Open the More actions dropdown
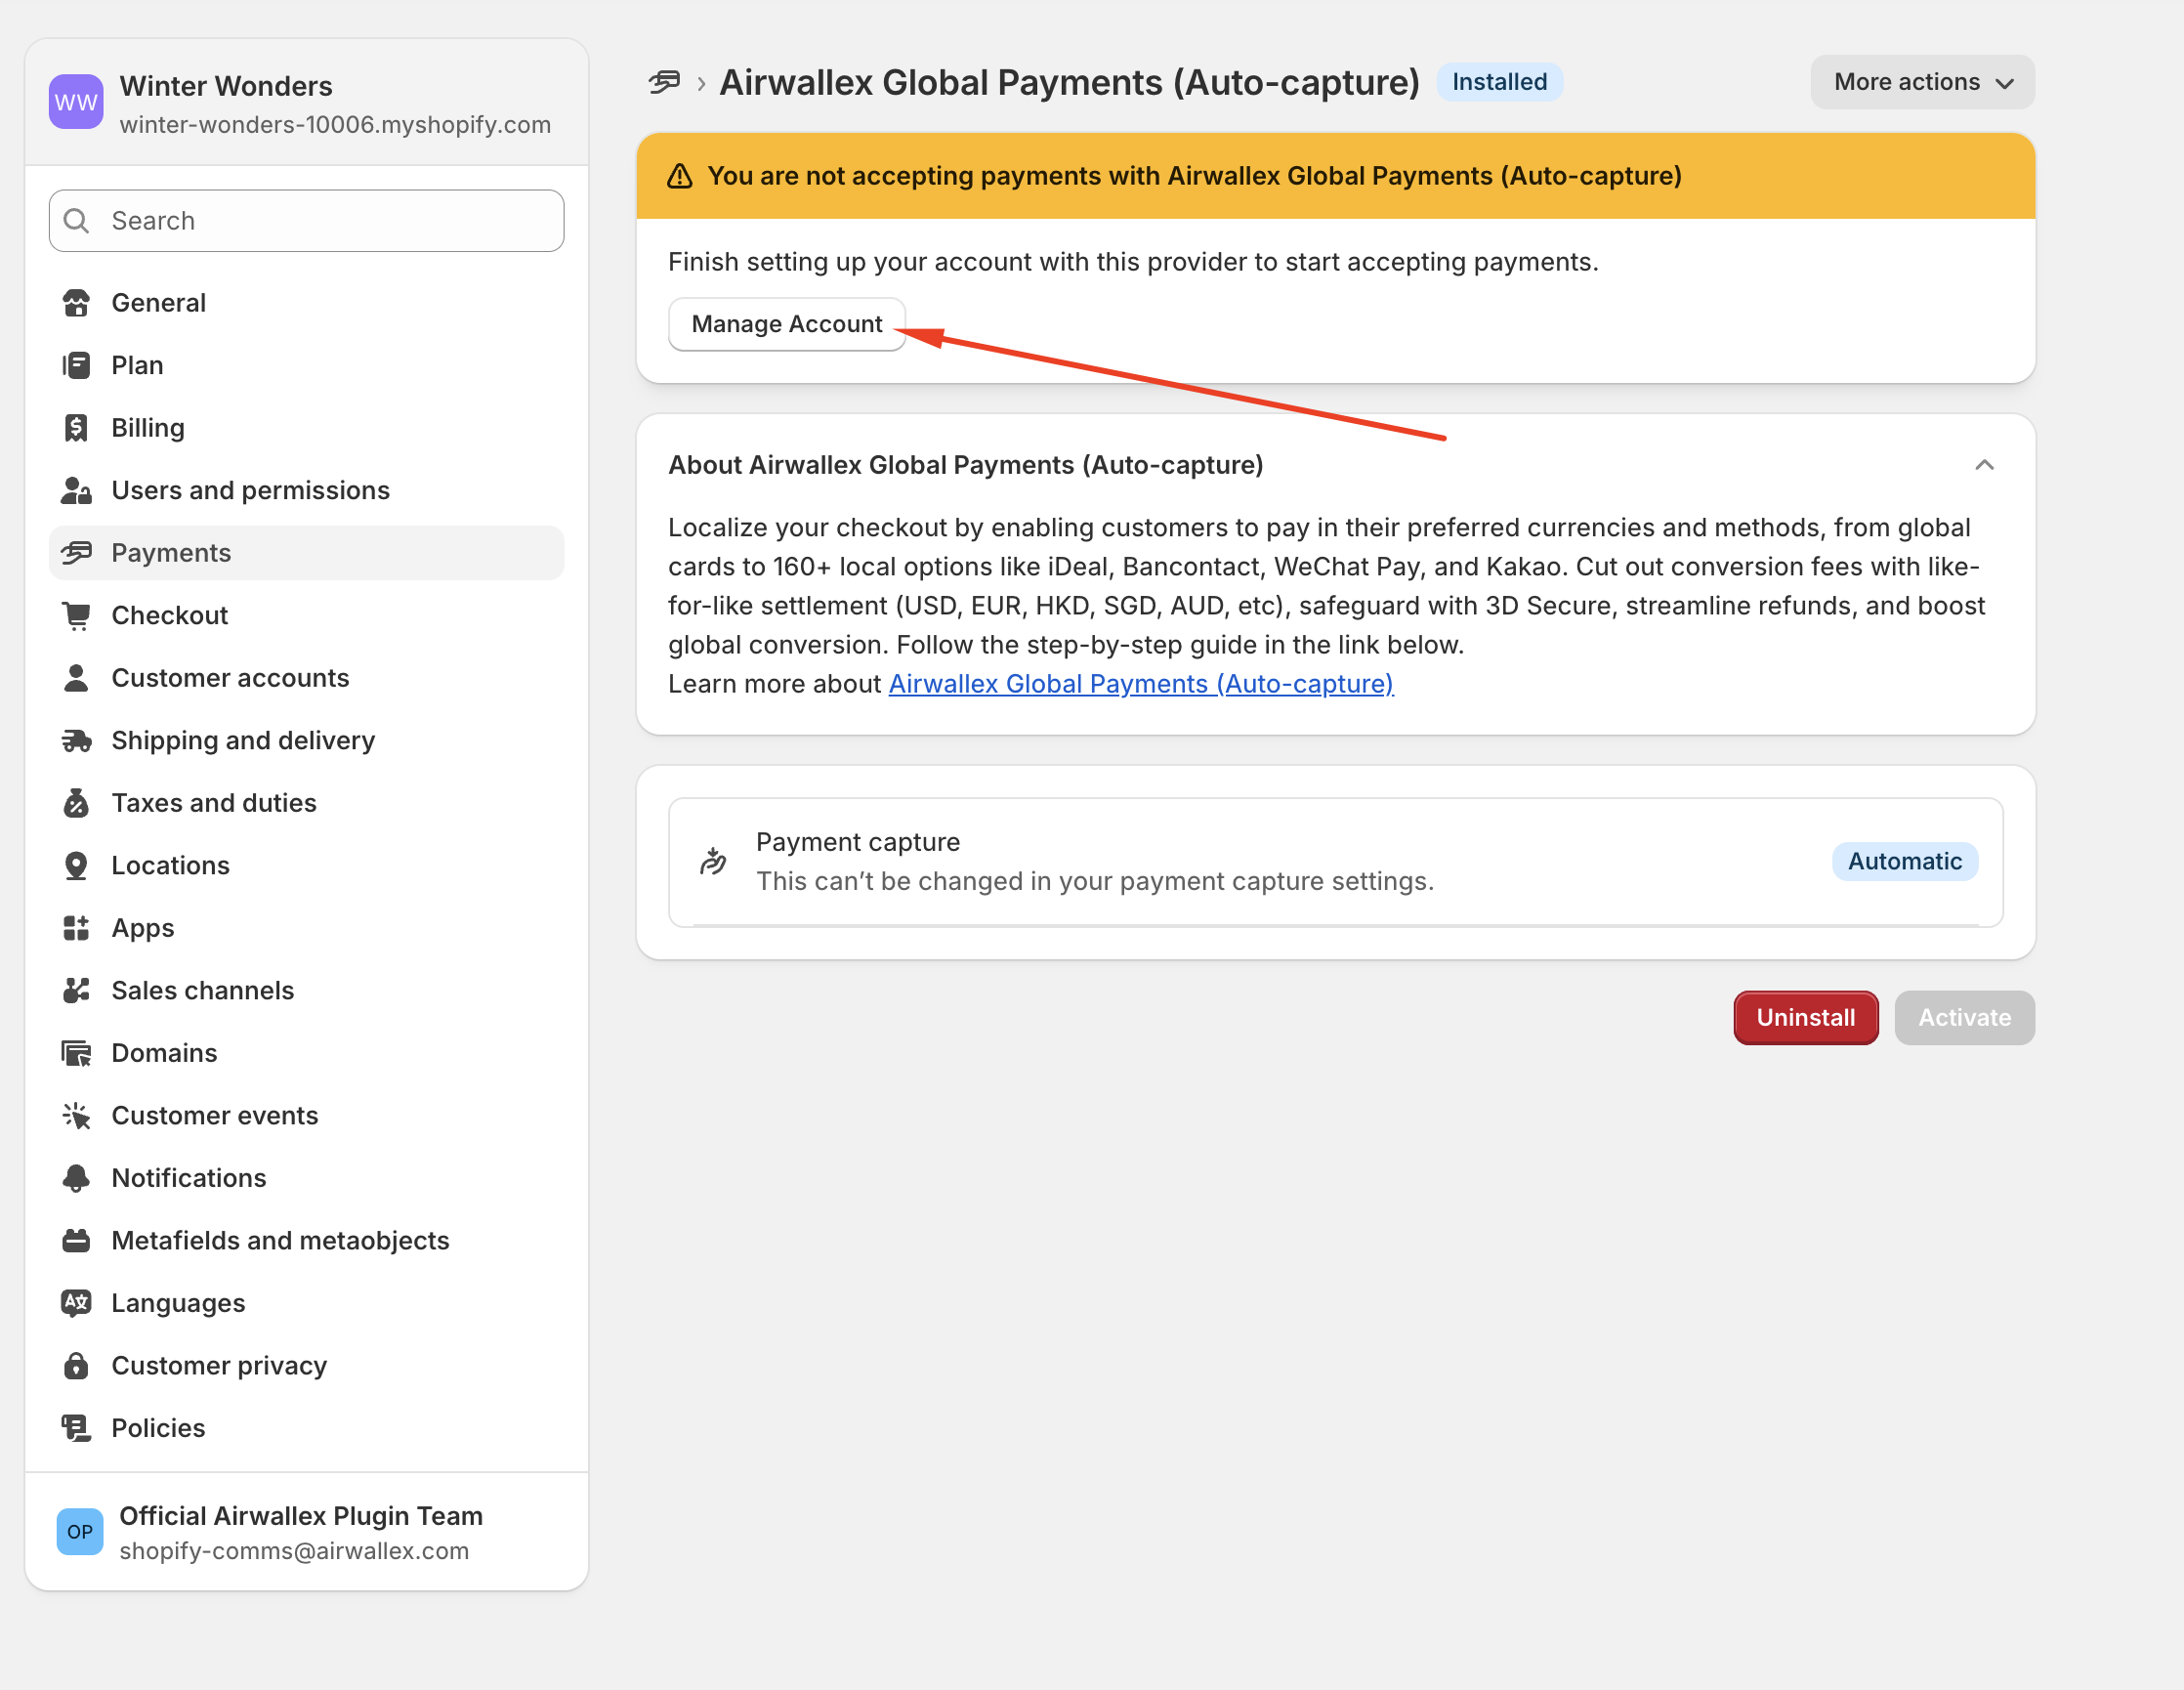The image size is (2184, 1690). pos(1921,82)
